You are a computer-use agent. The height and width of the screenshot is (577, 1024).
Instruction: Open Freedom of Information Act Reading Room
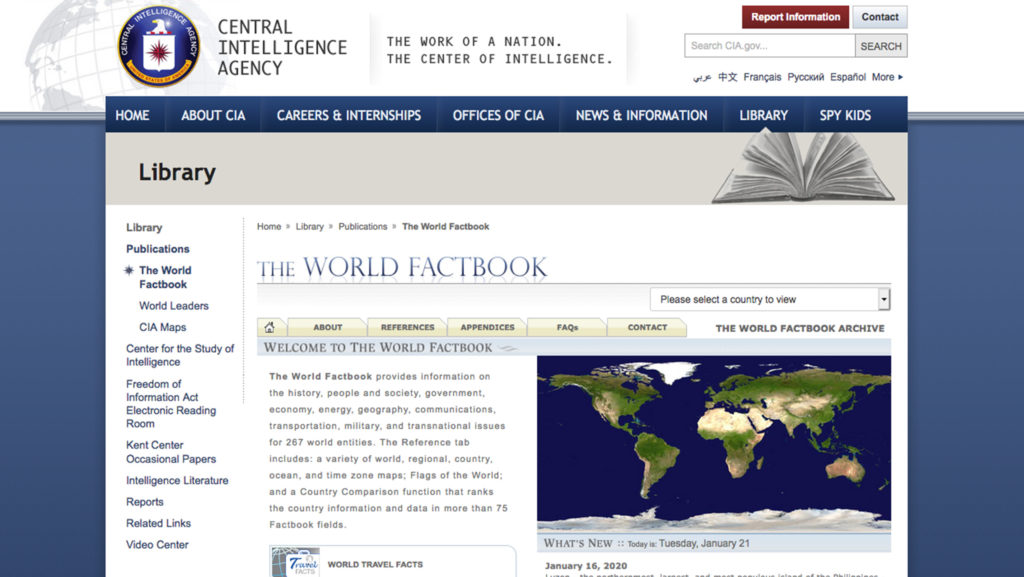pyautogui.click(x=170, y=403)
